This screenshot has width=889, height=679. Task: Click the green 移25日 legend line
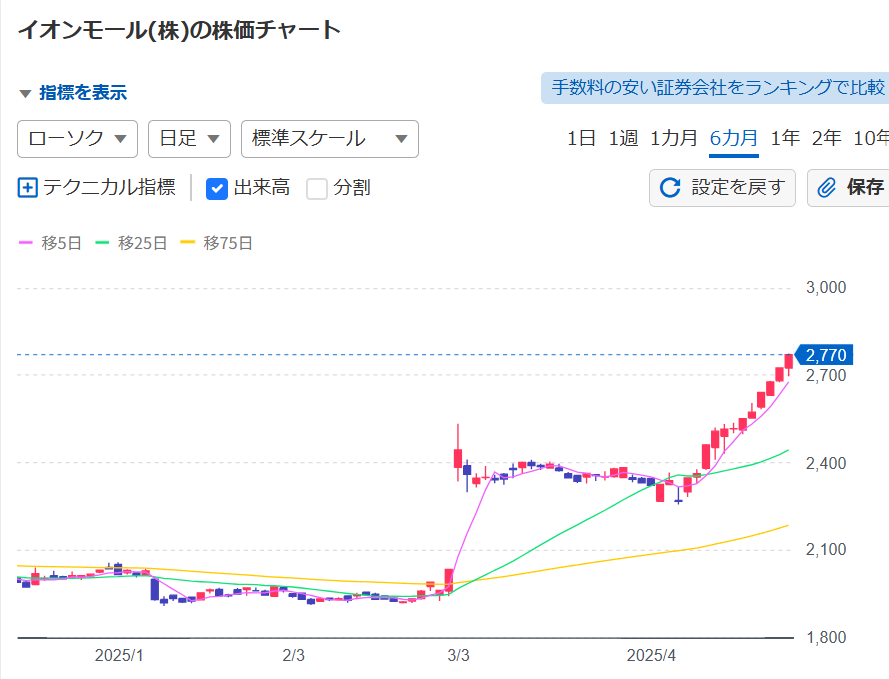[x=102, y=243]
